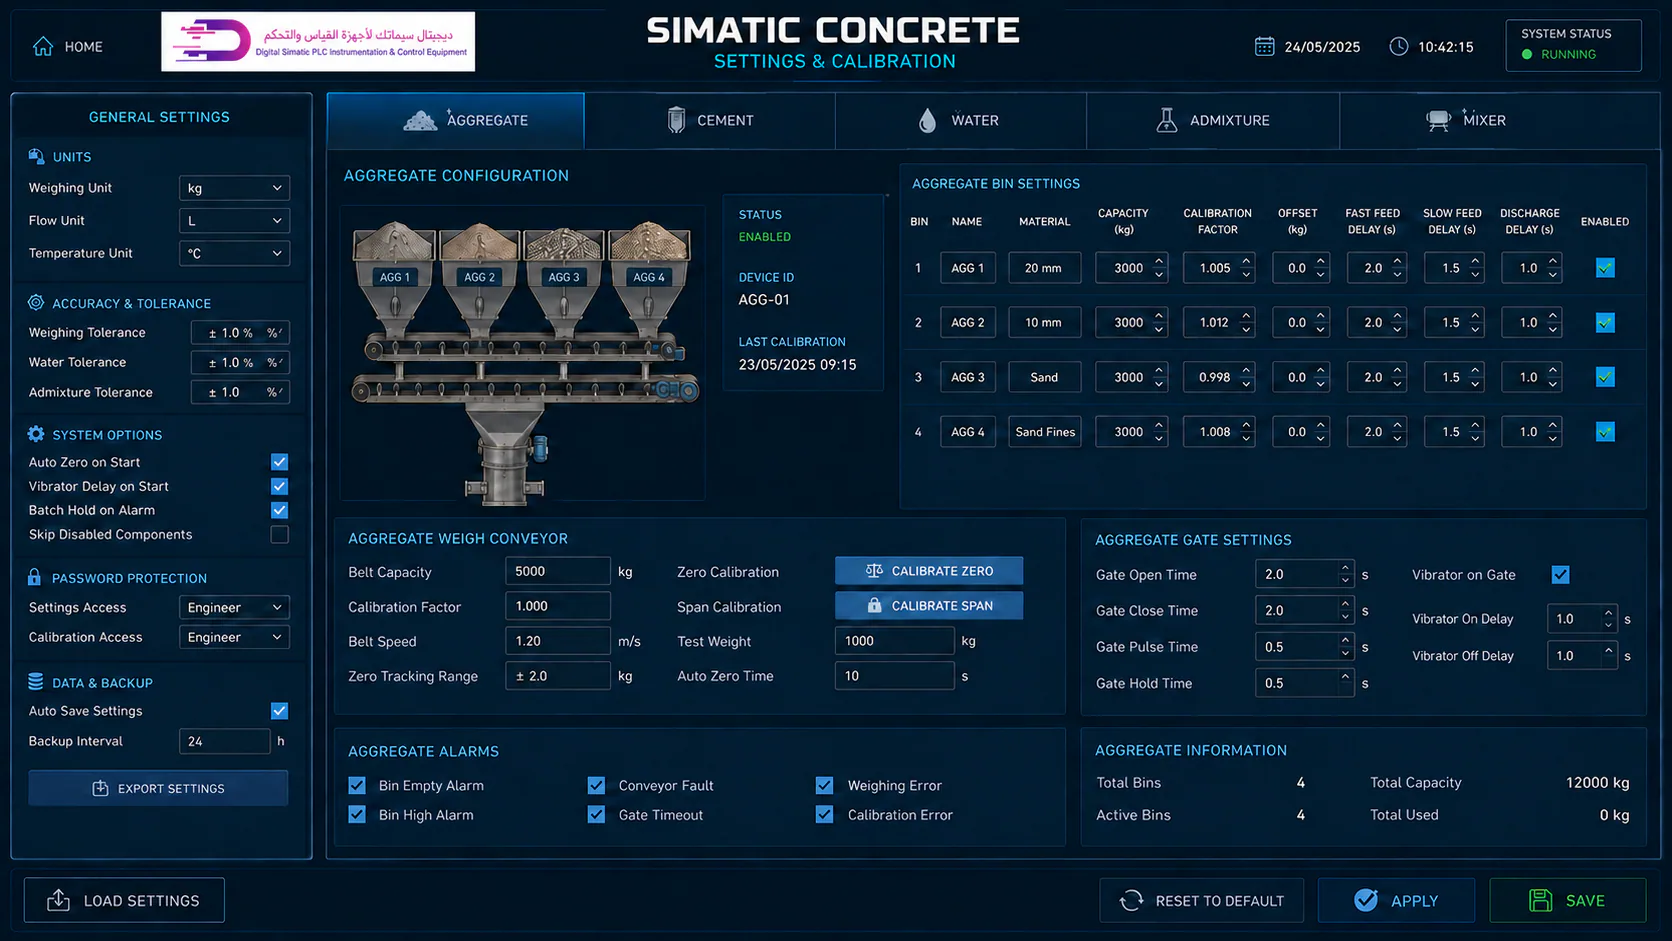Click the Reset to Default refresh icon
Viewport: 1672px width, 941px height.
click(1132, 901)
